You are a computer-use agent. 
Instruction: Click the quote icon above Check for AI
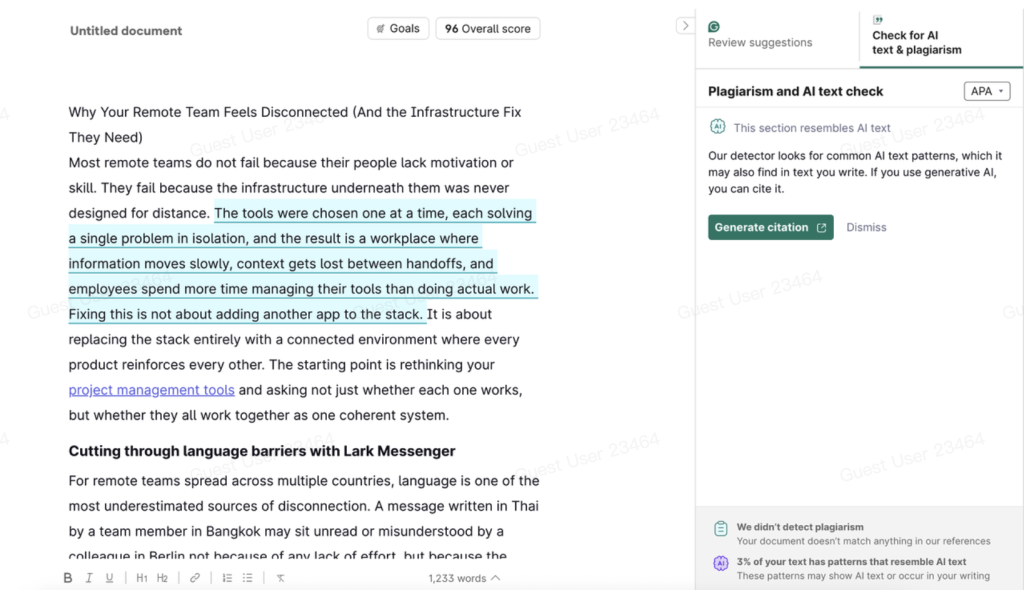tap(878, 20)
